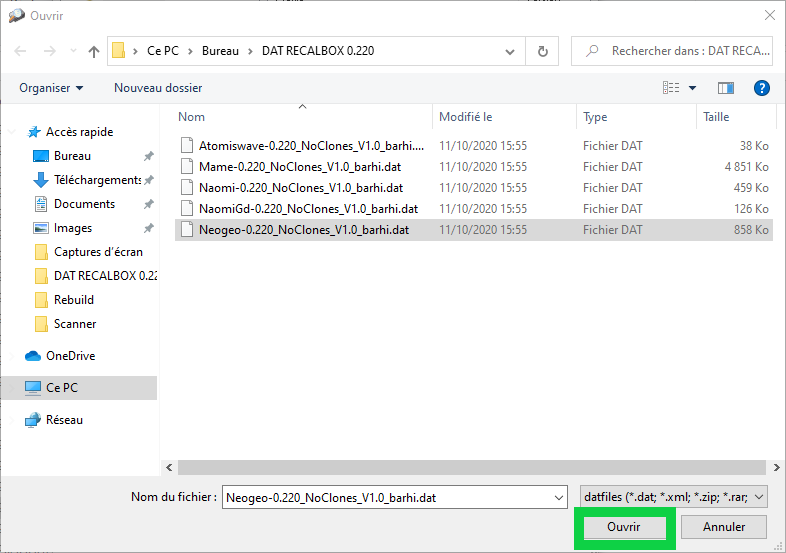Toggle the preview pane icon
This screenshot has width=786, height=553.
click(725, 88)
